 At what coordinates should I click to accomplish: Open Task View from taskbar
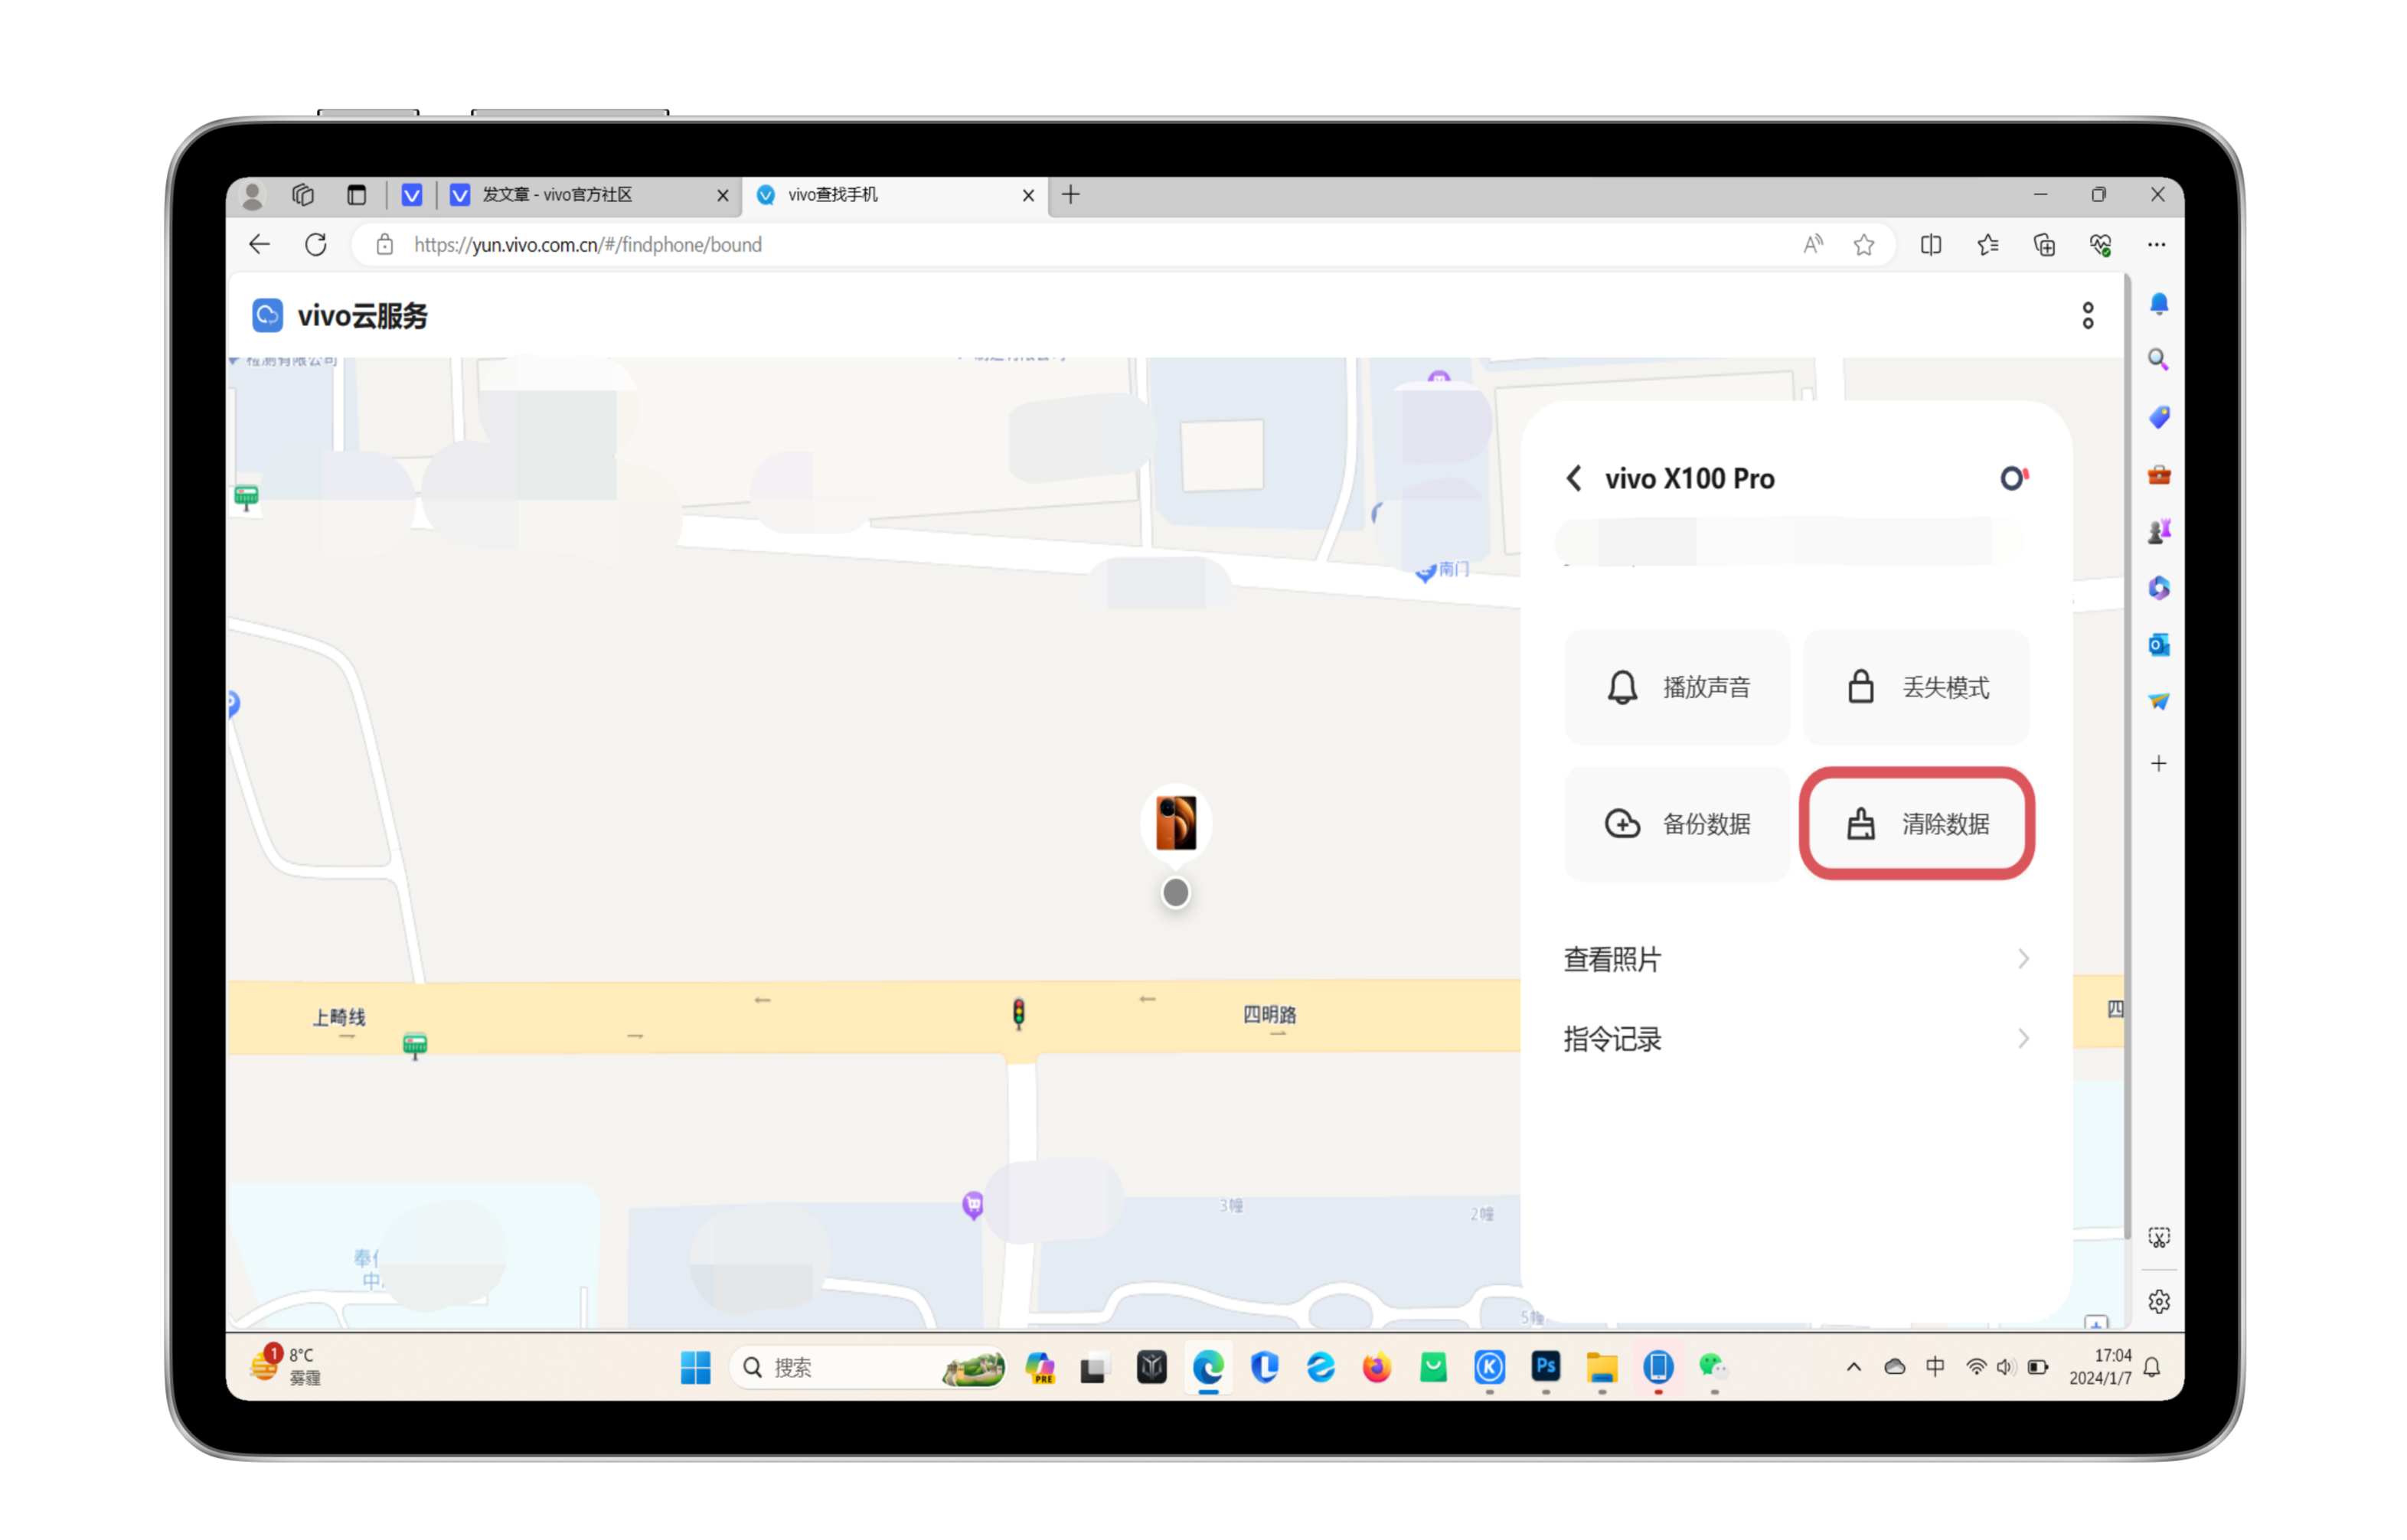1094,1368
